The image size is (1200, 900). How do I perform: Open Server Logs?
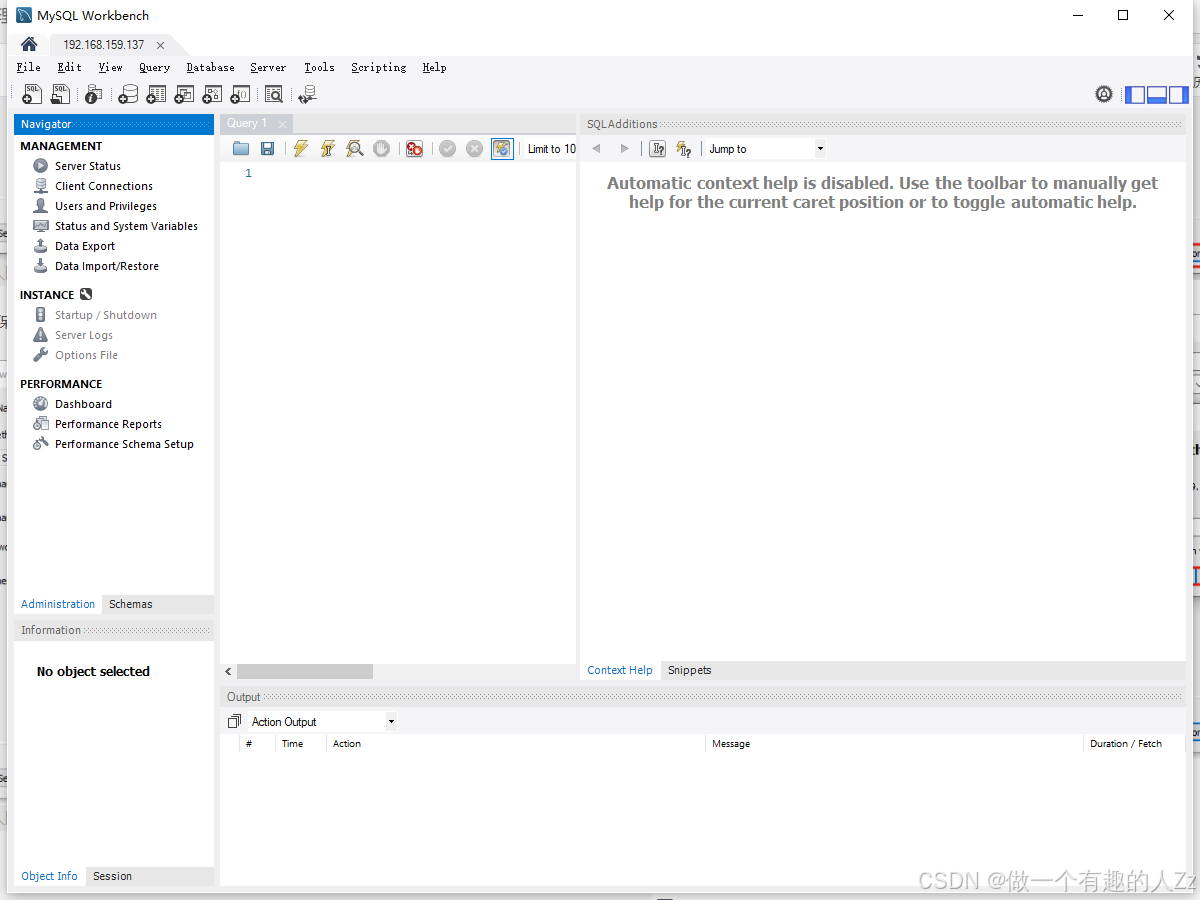tap(84, 335)
